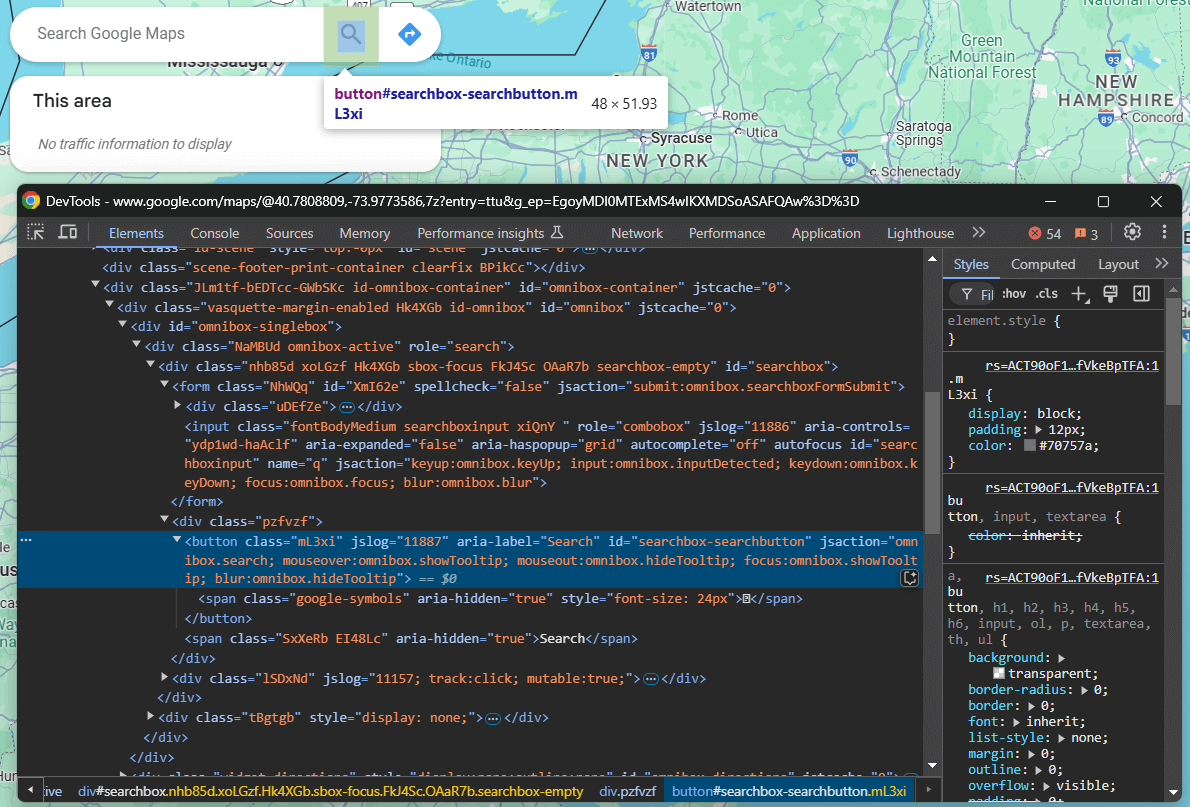Screen dimensions: 1190x807
Task: Expand the lSDxNd div node
Action: (x=164, y=676)
